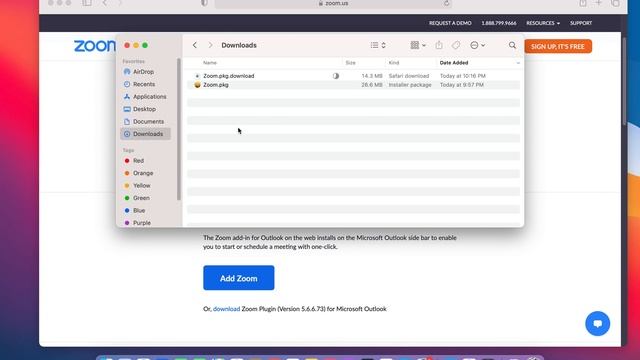Sort by the Size column
640x360 pixels.
(350, 63)
